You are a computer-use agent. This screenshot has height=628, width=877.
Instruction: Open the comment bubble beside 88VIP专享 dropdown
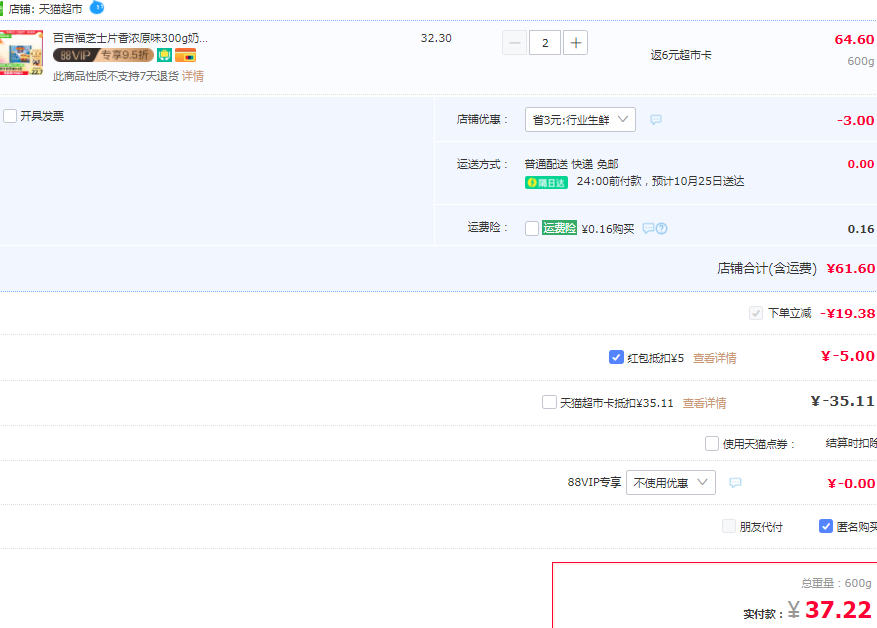click(735, 483)
